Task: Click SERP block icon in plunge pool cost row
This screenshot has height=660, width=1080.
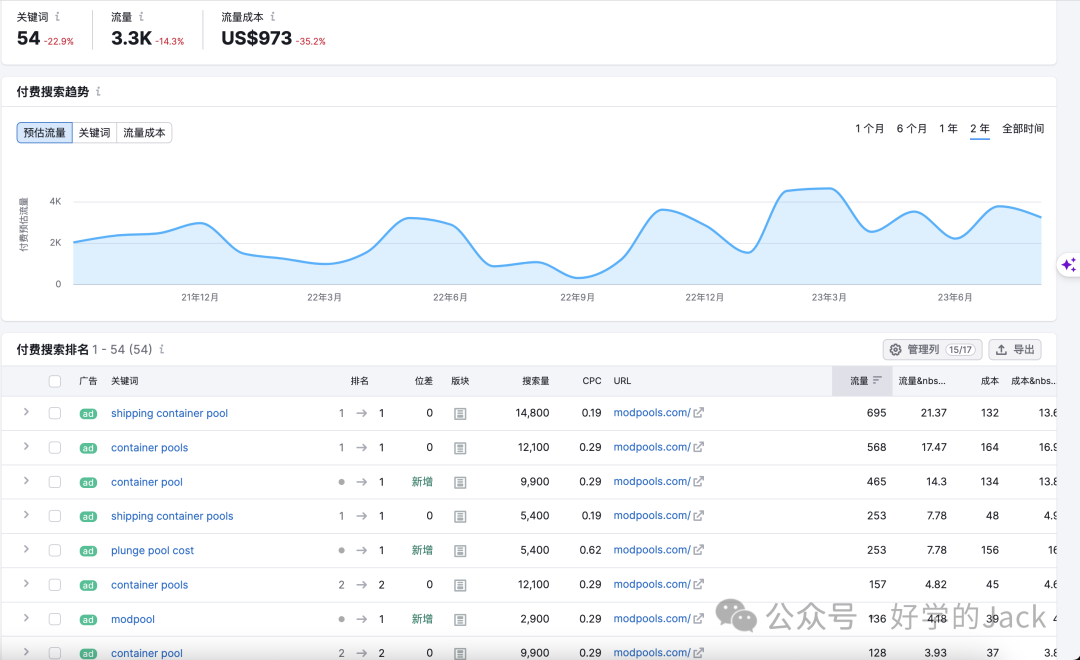Action: [x=460, y=551]
